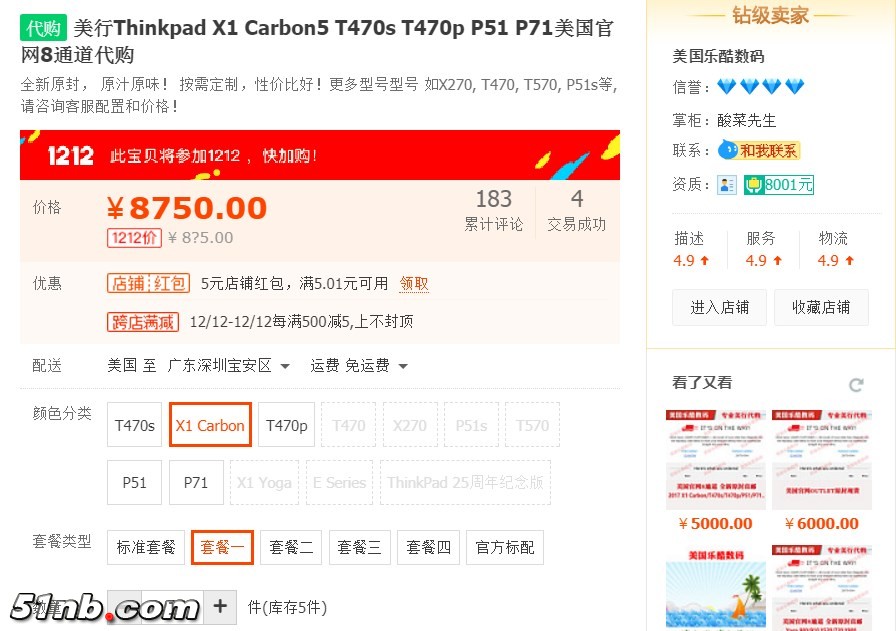896x631 pixels.
Task: Click the 进入店铺 button
Action: tap(719, 307)
